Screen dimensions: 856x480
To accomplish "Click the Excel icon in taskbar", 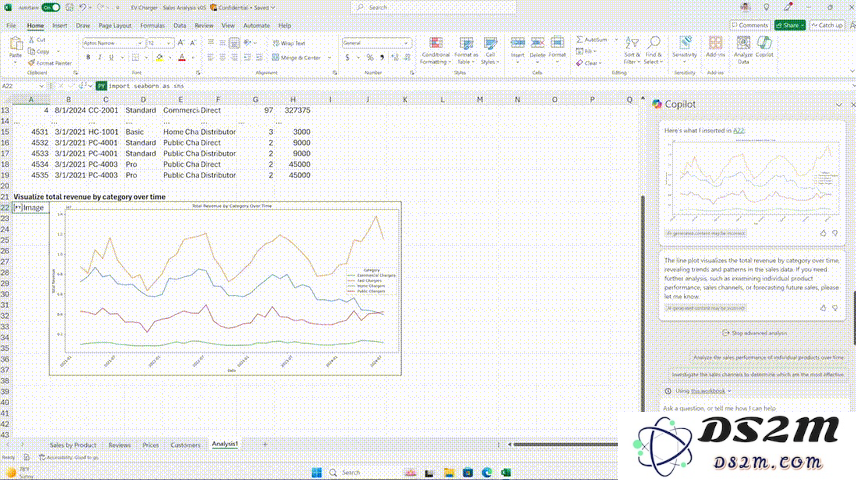I will pyautogui.click(x=506, y=472).
